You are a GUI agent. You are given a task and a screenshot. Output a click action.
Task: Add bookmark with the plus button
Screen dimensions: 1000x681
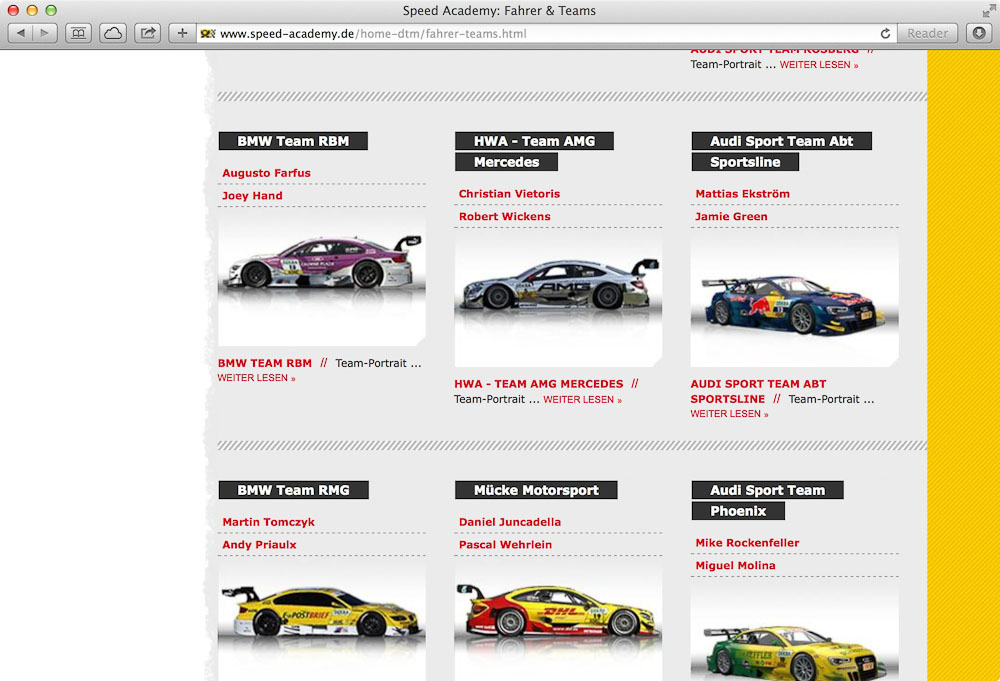(x=182, y=33)
